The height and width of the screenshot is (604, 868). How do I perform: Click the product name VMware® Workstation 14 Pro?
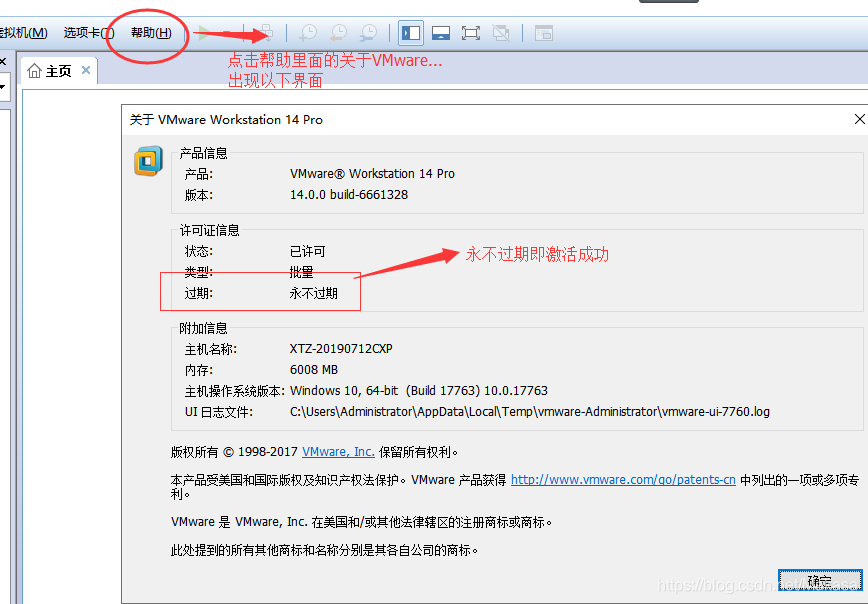pos(372,174)
